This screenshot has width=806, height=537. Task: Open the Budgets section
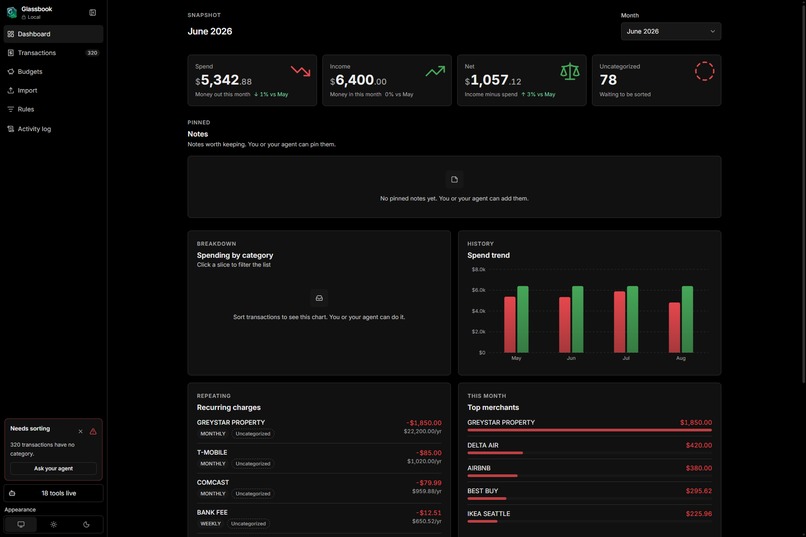coord(53,71)
